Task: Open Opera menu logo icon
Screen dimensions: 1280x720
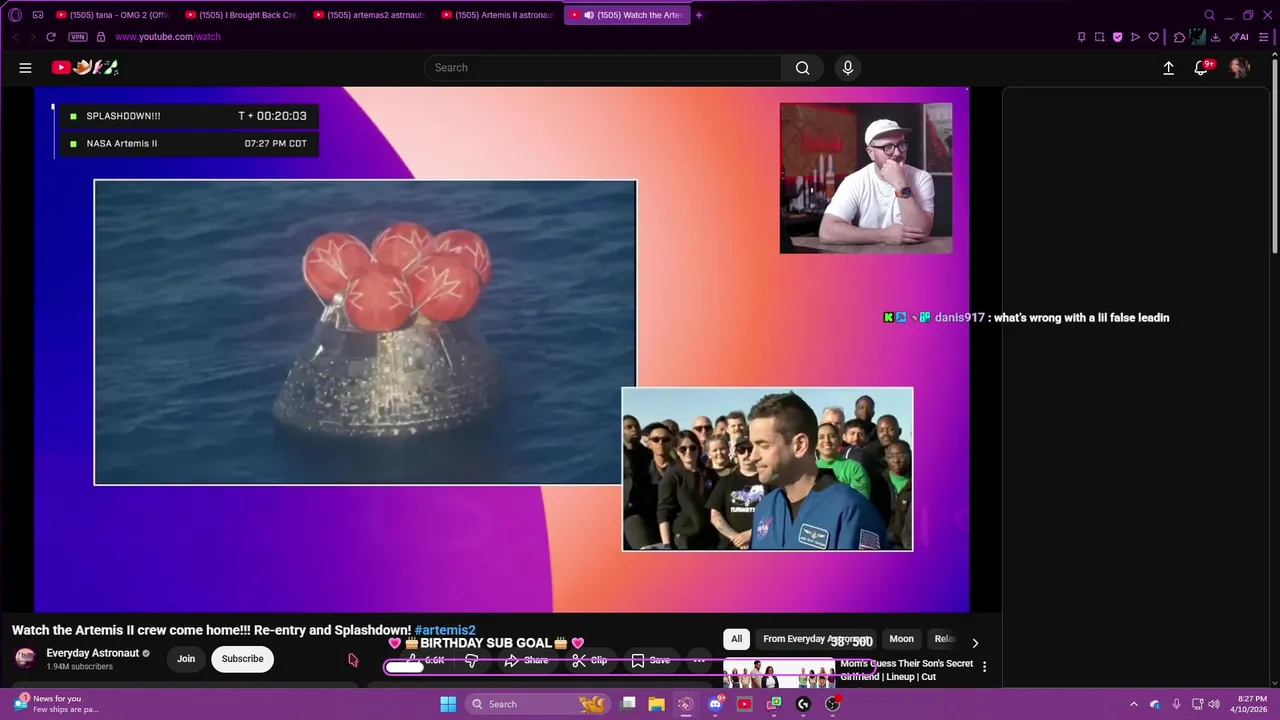Action: pyautogui.click(x=15, y=15)
